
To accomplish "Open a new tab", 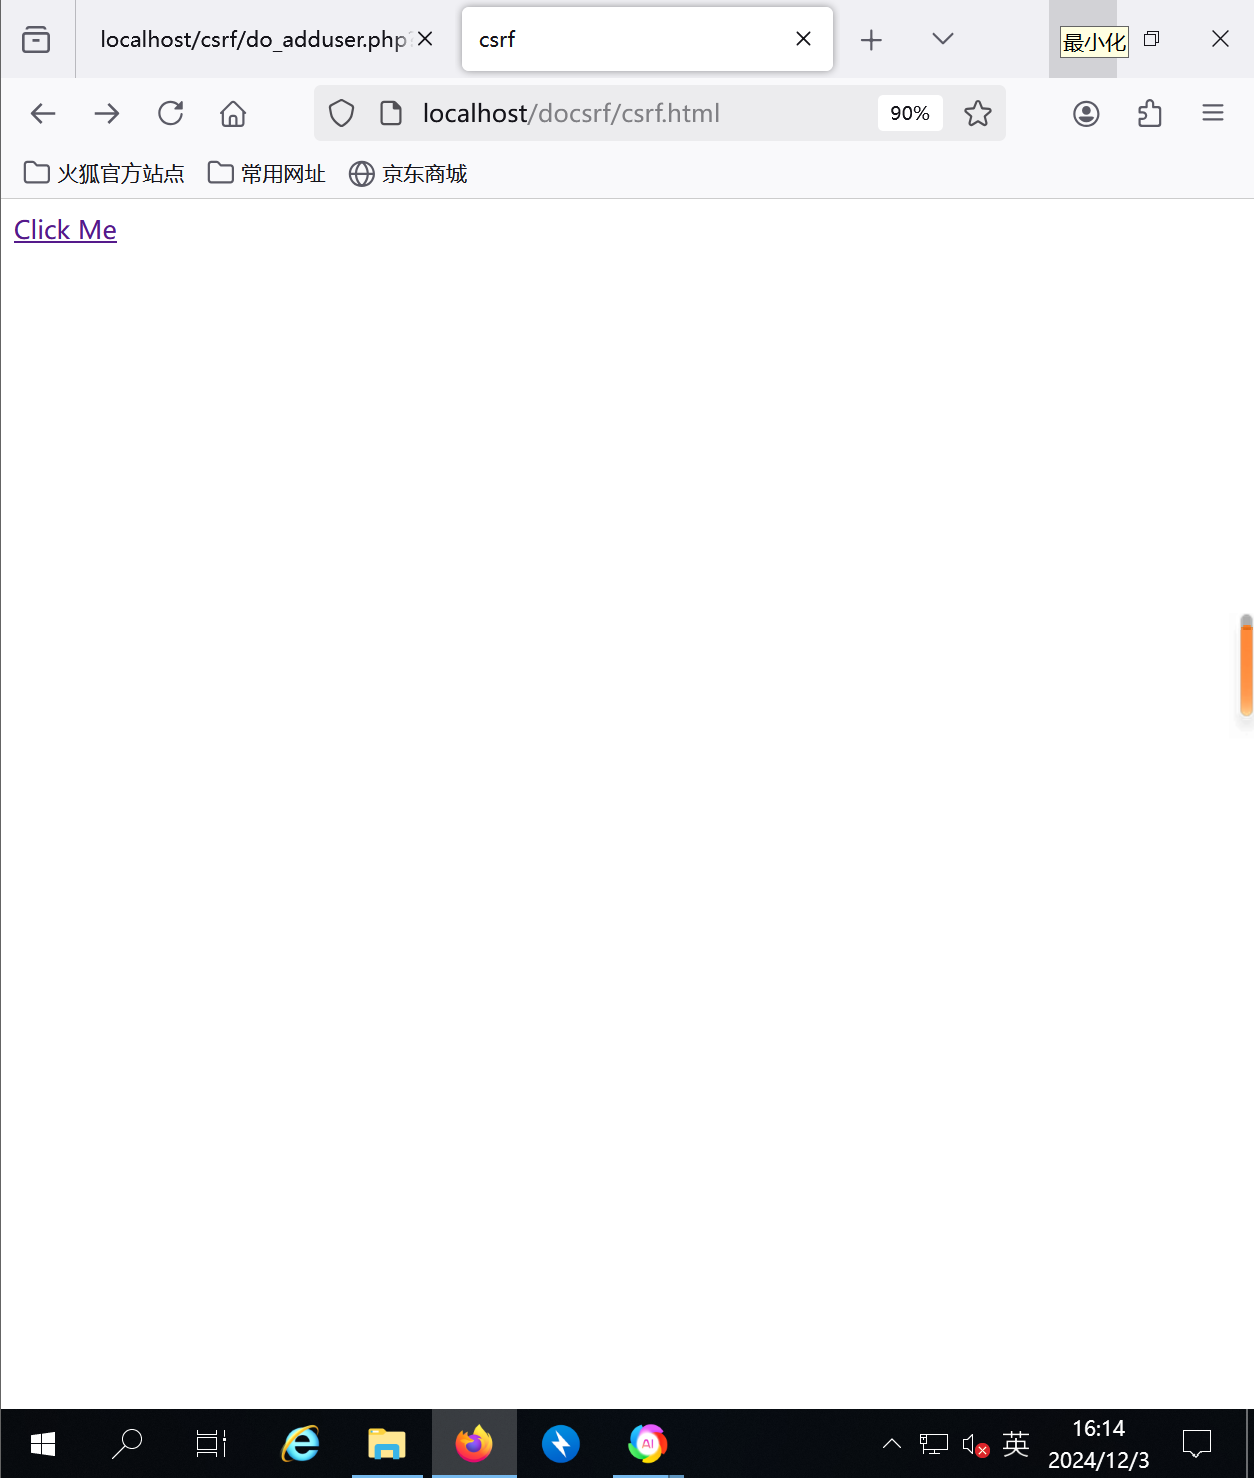I will tap(871, 40).
